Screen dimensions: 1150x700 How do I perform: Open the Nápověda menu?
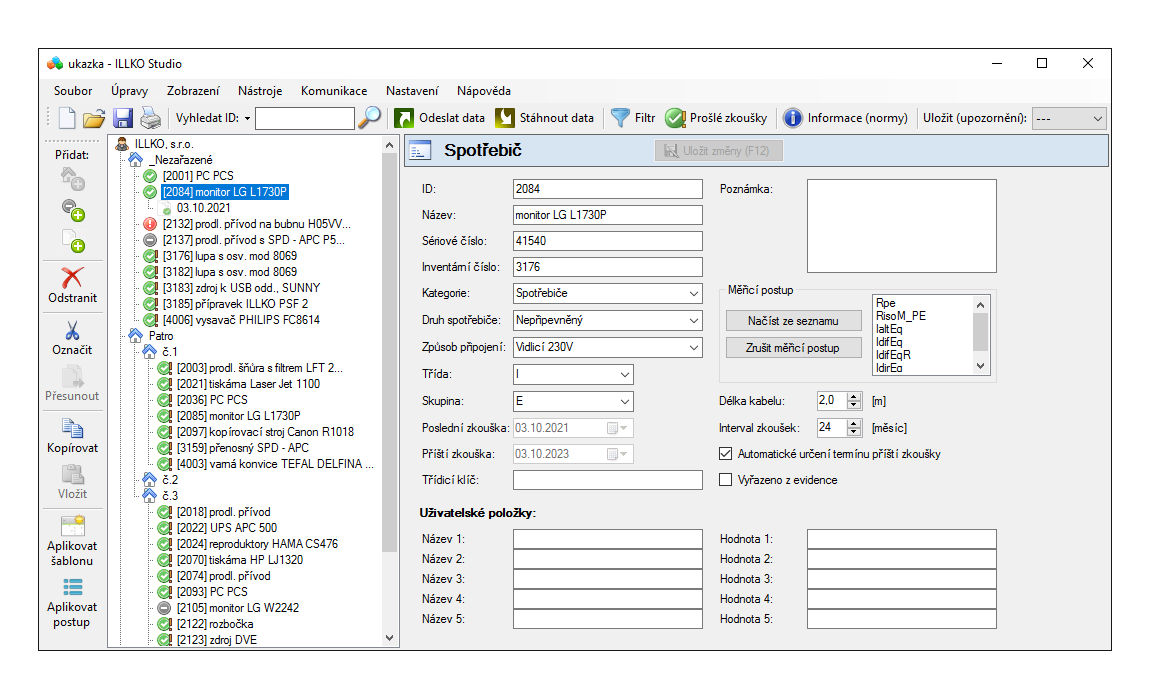483,91
